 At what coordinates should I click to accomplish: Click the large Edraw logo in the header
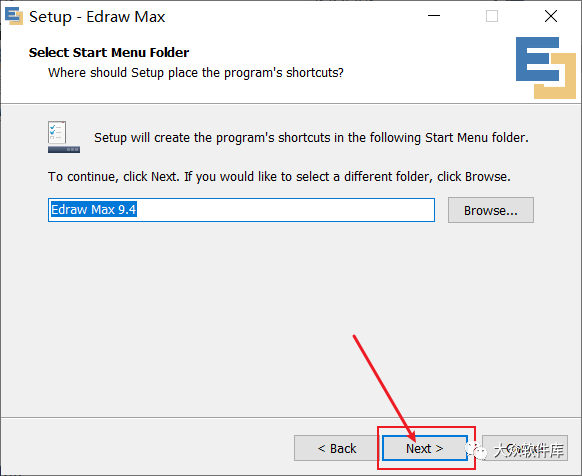[546, 68]
